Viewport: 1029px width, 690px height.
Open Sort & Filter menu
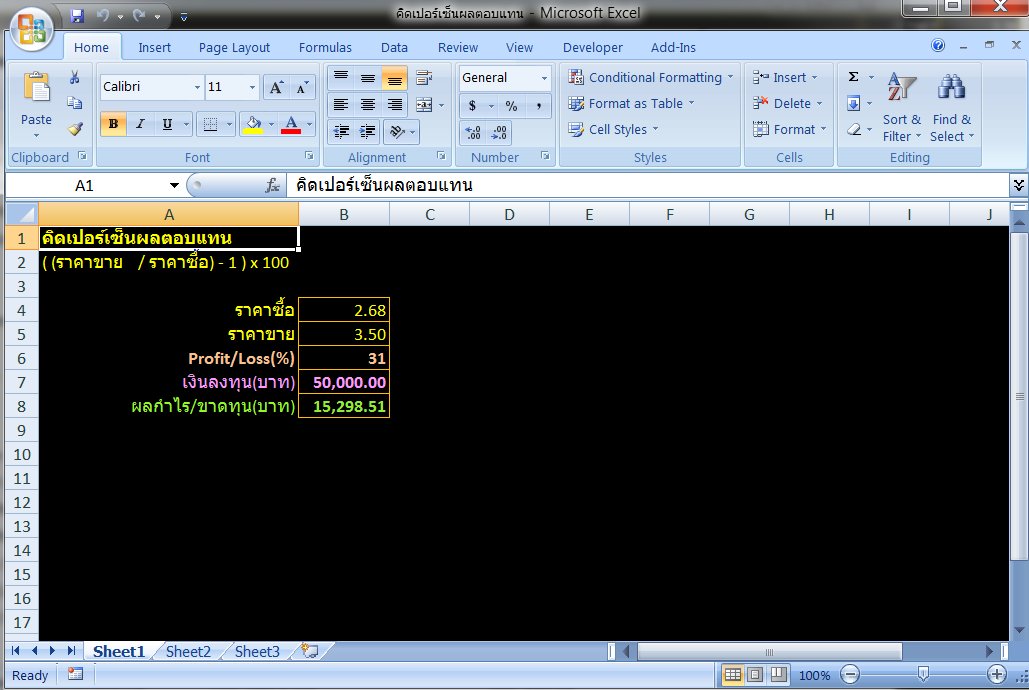pos(902,106)
